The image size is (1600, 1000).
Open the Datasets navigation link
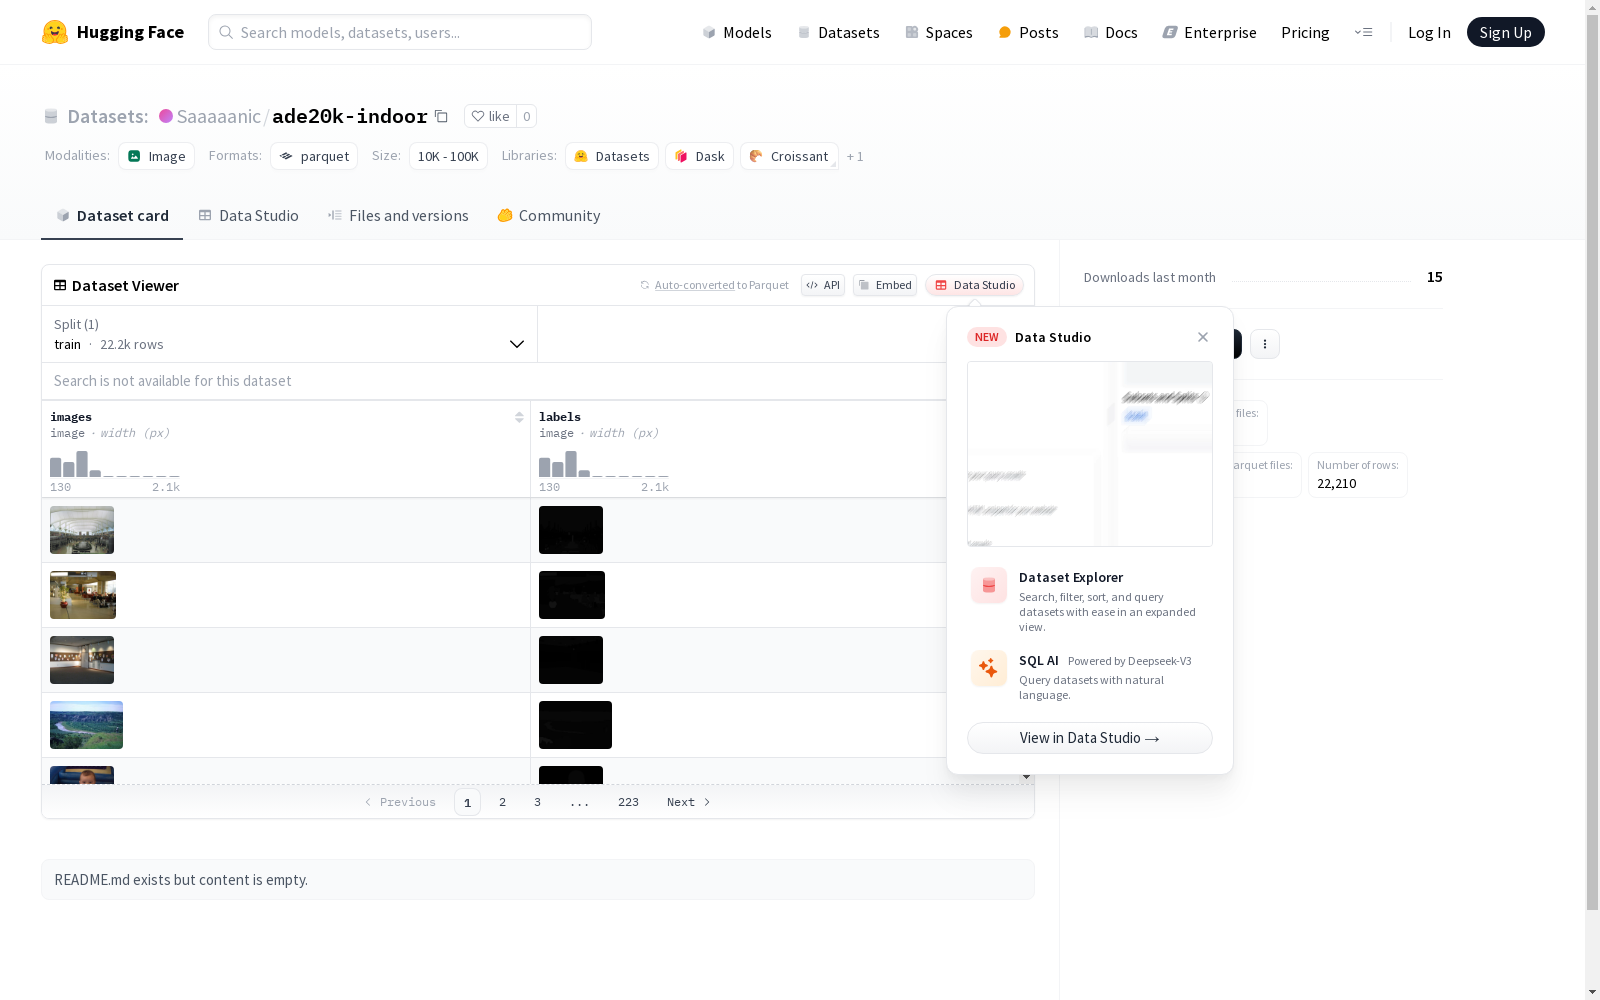(838, 32)
